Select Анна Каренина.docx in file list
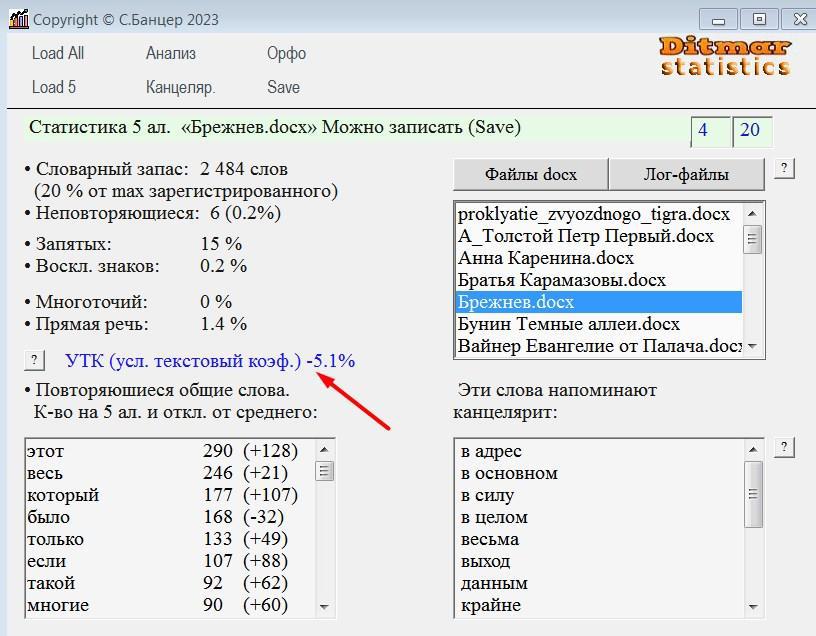The image size is (816, 636). [547, 258]
